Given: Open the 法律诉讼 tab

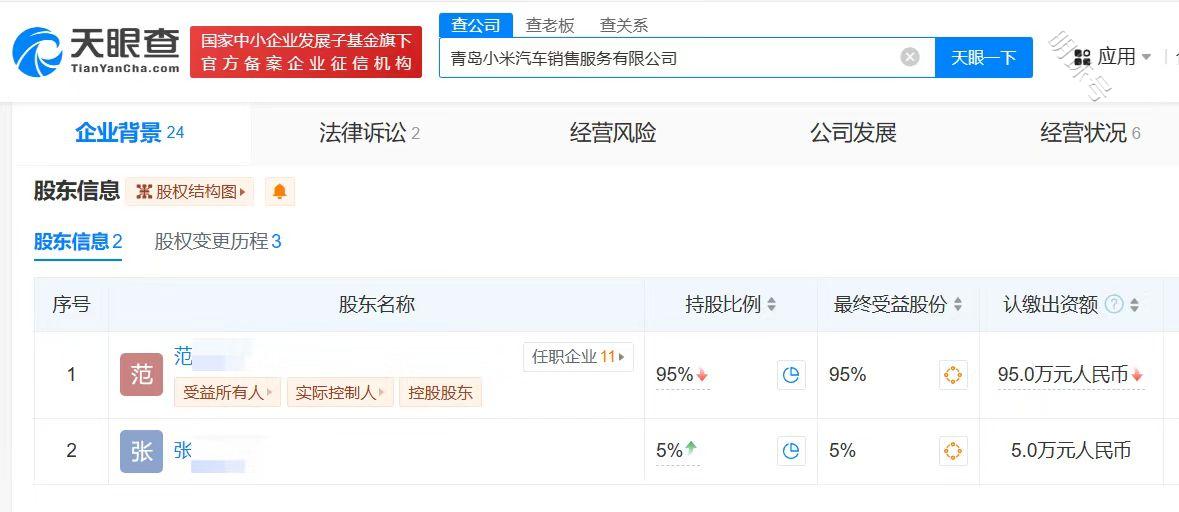Looking at the screenshot, I should pos(369,133).
